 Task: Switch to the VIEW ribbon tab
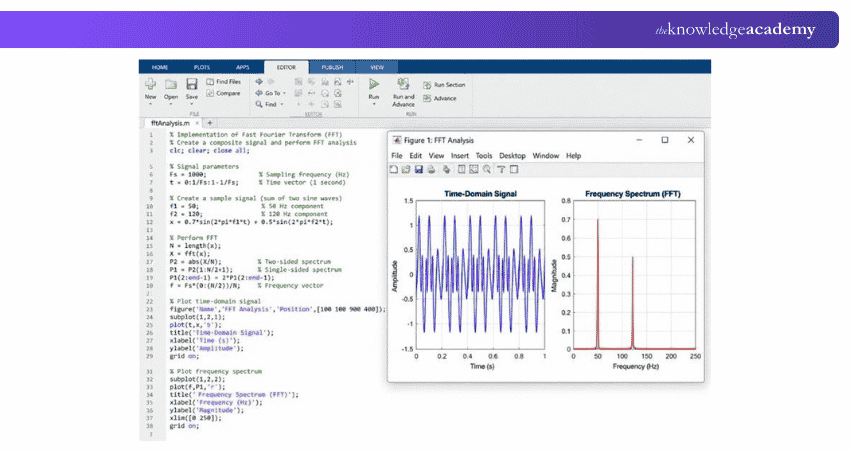point(377,67)
